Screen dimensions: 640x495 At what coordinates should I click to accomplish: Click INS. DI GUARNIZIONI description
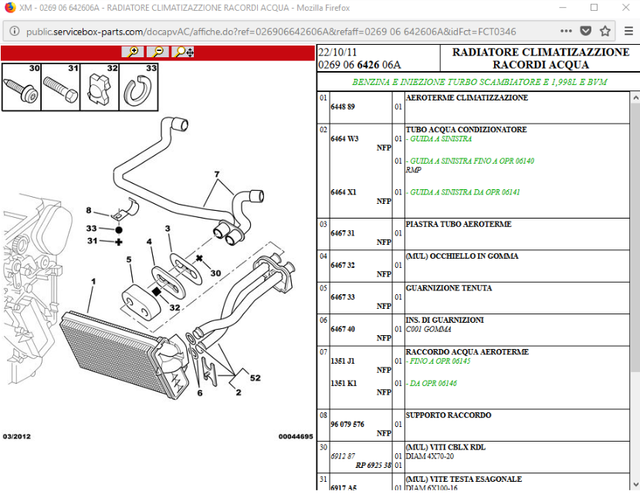pos(444,320)
